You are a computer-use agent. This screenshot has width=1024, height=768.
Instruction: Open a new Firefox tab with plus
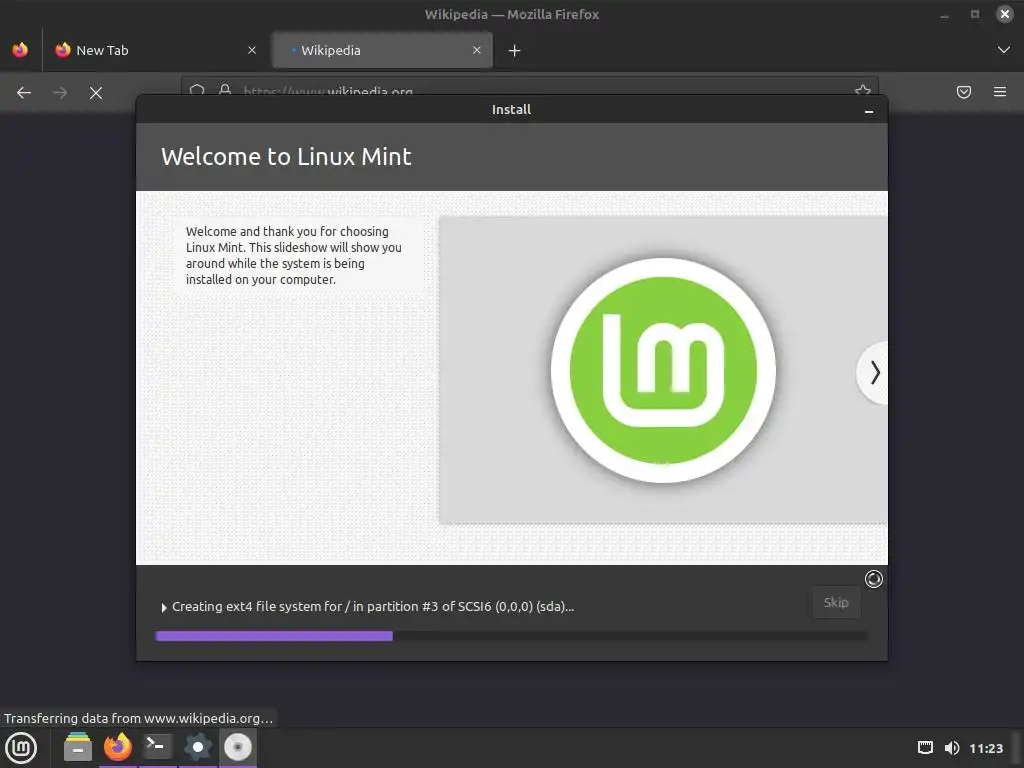[x=515, y=50]
